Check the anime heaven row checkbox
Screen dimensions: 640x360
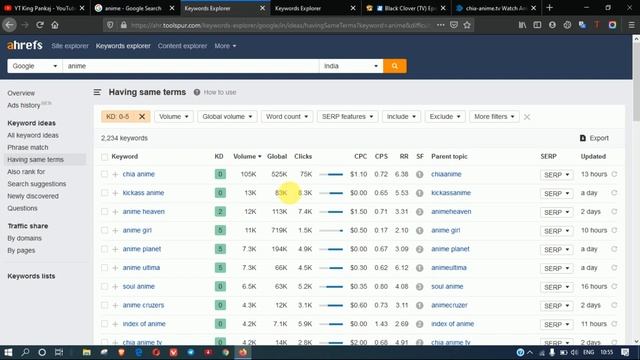(104, 212)
